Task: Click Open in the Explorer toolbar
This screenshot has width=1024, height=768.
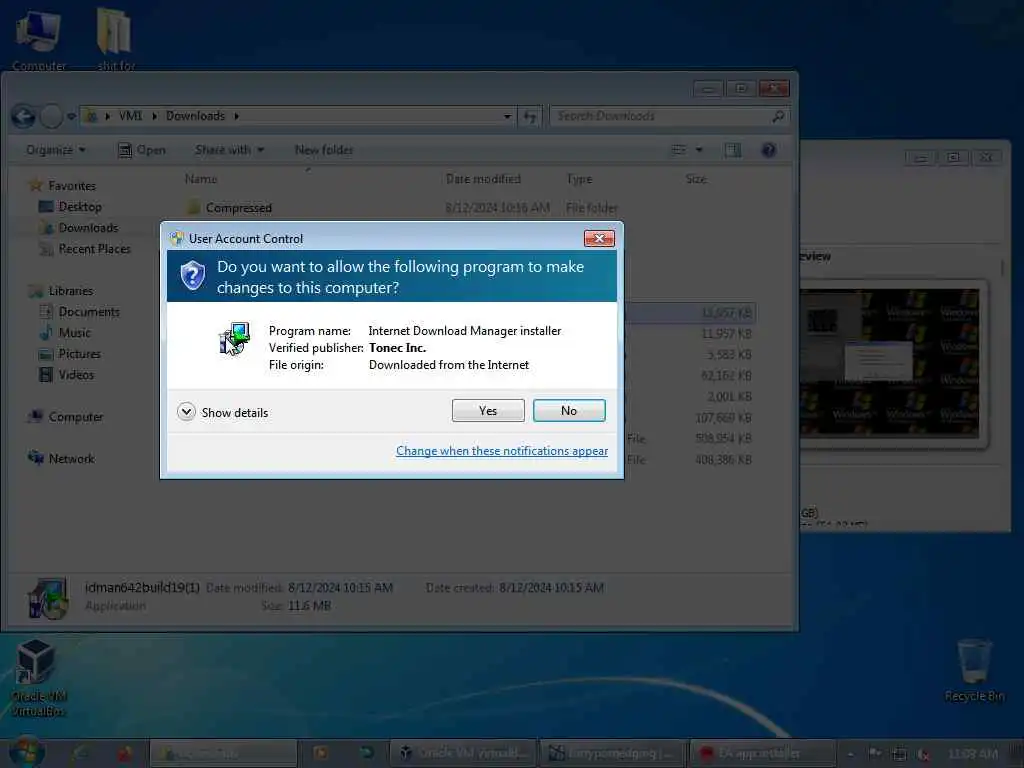Action: pyautogui.click(x=142, y=150)
